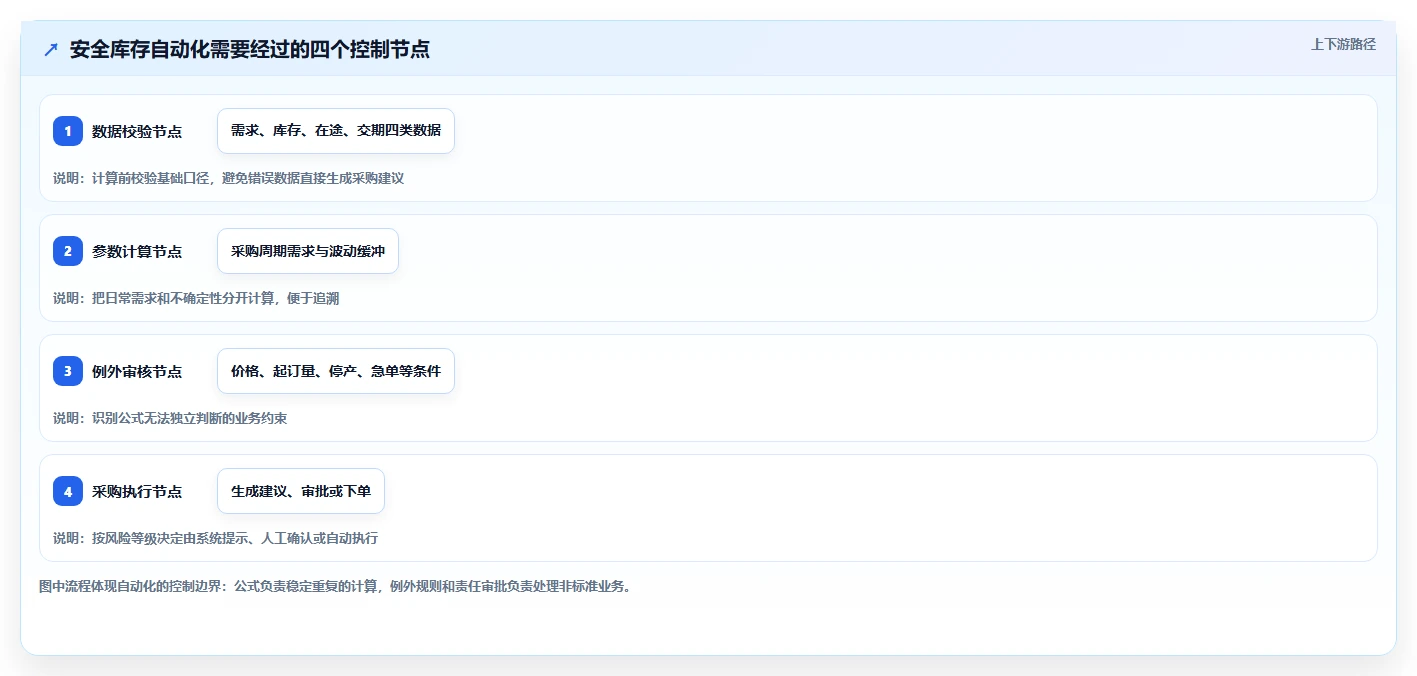
Task: Click the arrow icon beside the title
Action: click(51, 49)
